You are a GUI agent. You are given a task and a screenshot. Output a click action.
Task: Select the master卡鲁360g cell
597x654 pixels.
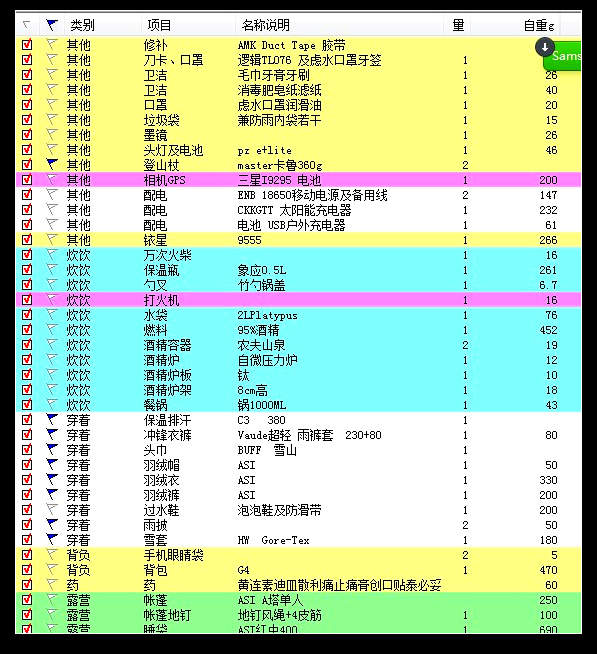pyautogui.click(x=280, y=165)
